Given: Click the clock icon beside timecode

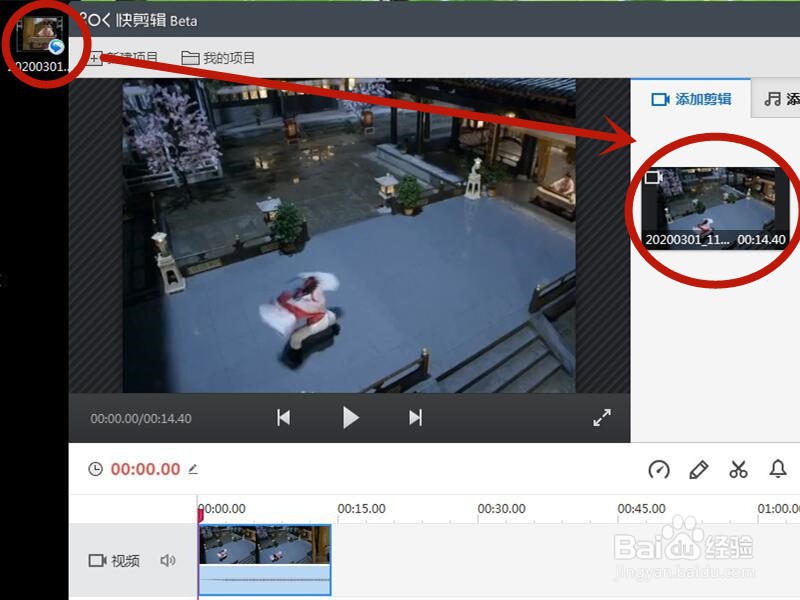Looking at the screenshot, I should [x=95, y=469].
